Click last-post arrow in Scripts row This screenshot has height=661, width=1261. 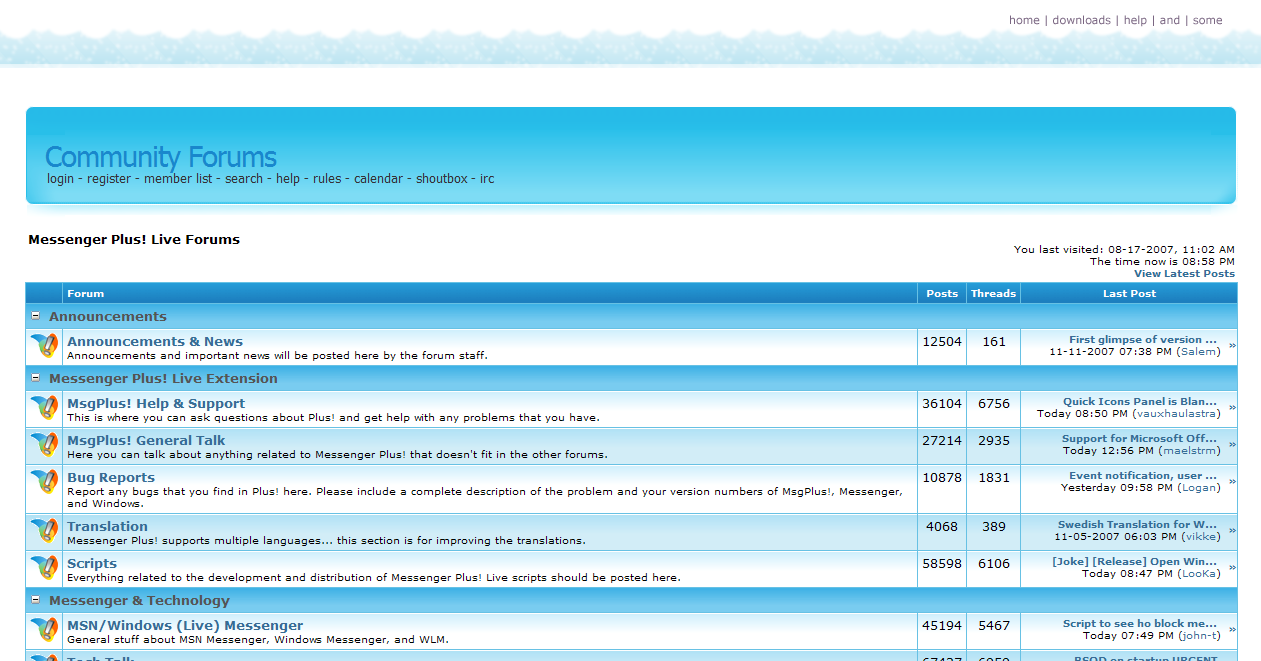pos(1232,568)
